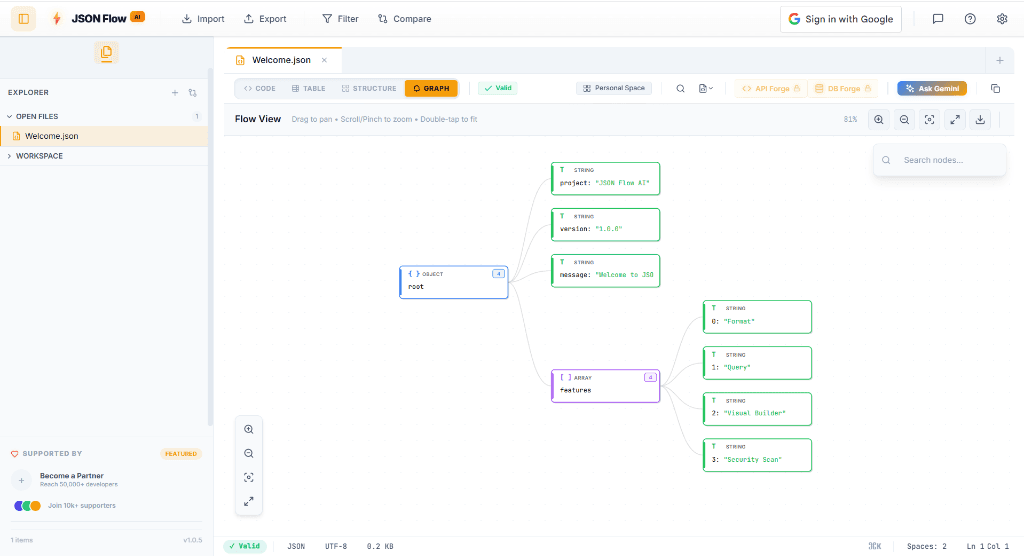Image resolution: width=1024 pixels, height=556 pixels.
Task: Switch to the Table view
Action: pyautogui.click(x=308, y=88)
